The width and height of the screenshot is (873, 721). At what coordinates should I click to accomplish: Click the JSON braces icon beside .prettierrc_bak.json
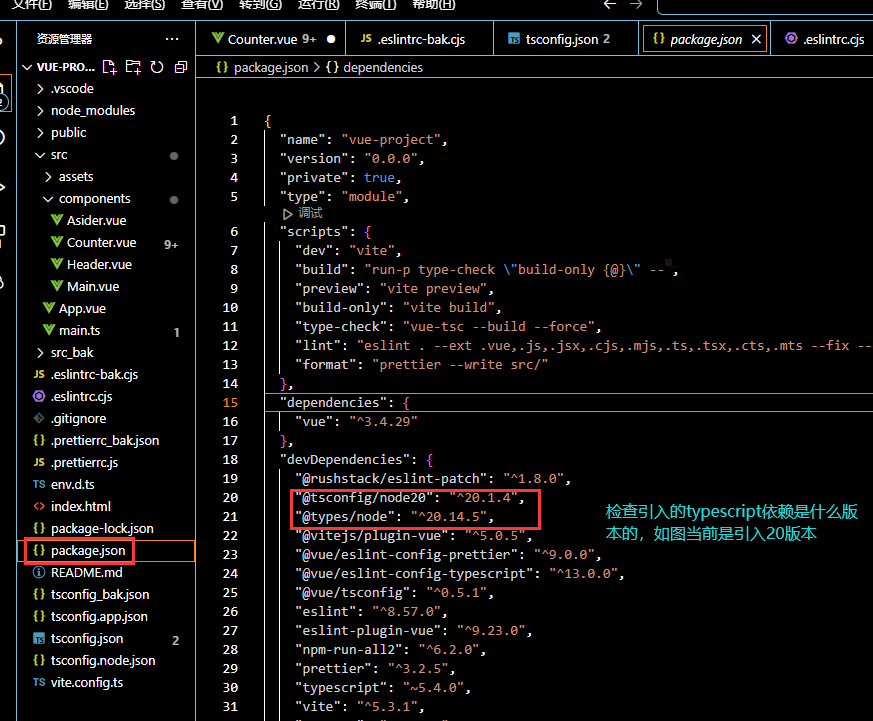coord(39,440)
